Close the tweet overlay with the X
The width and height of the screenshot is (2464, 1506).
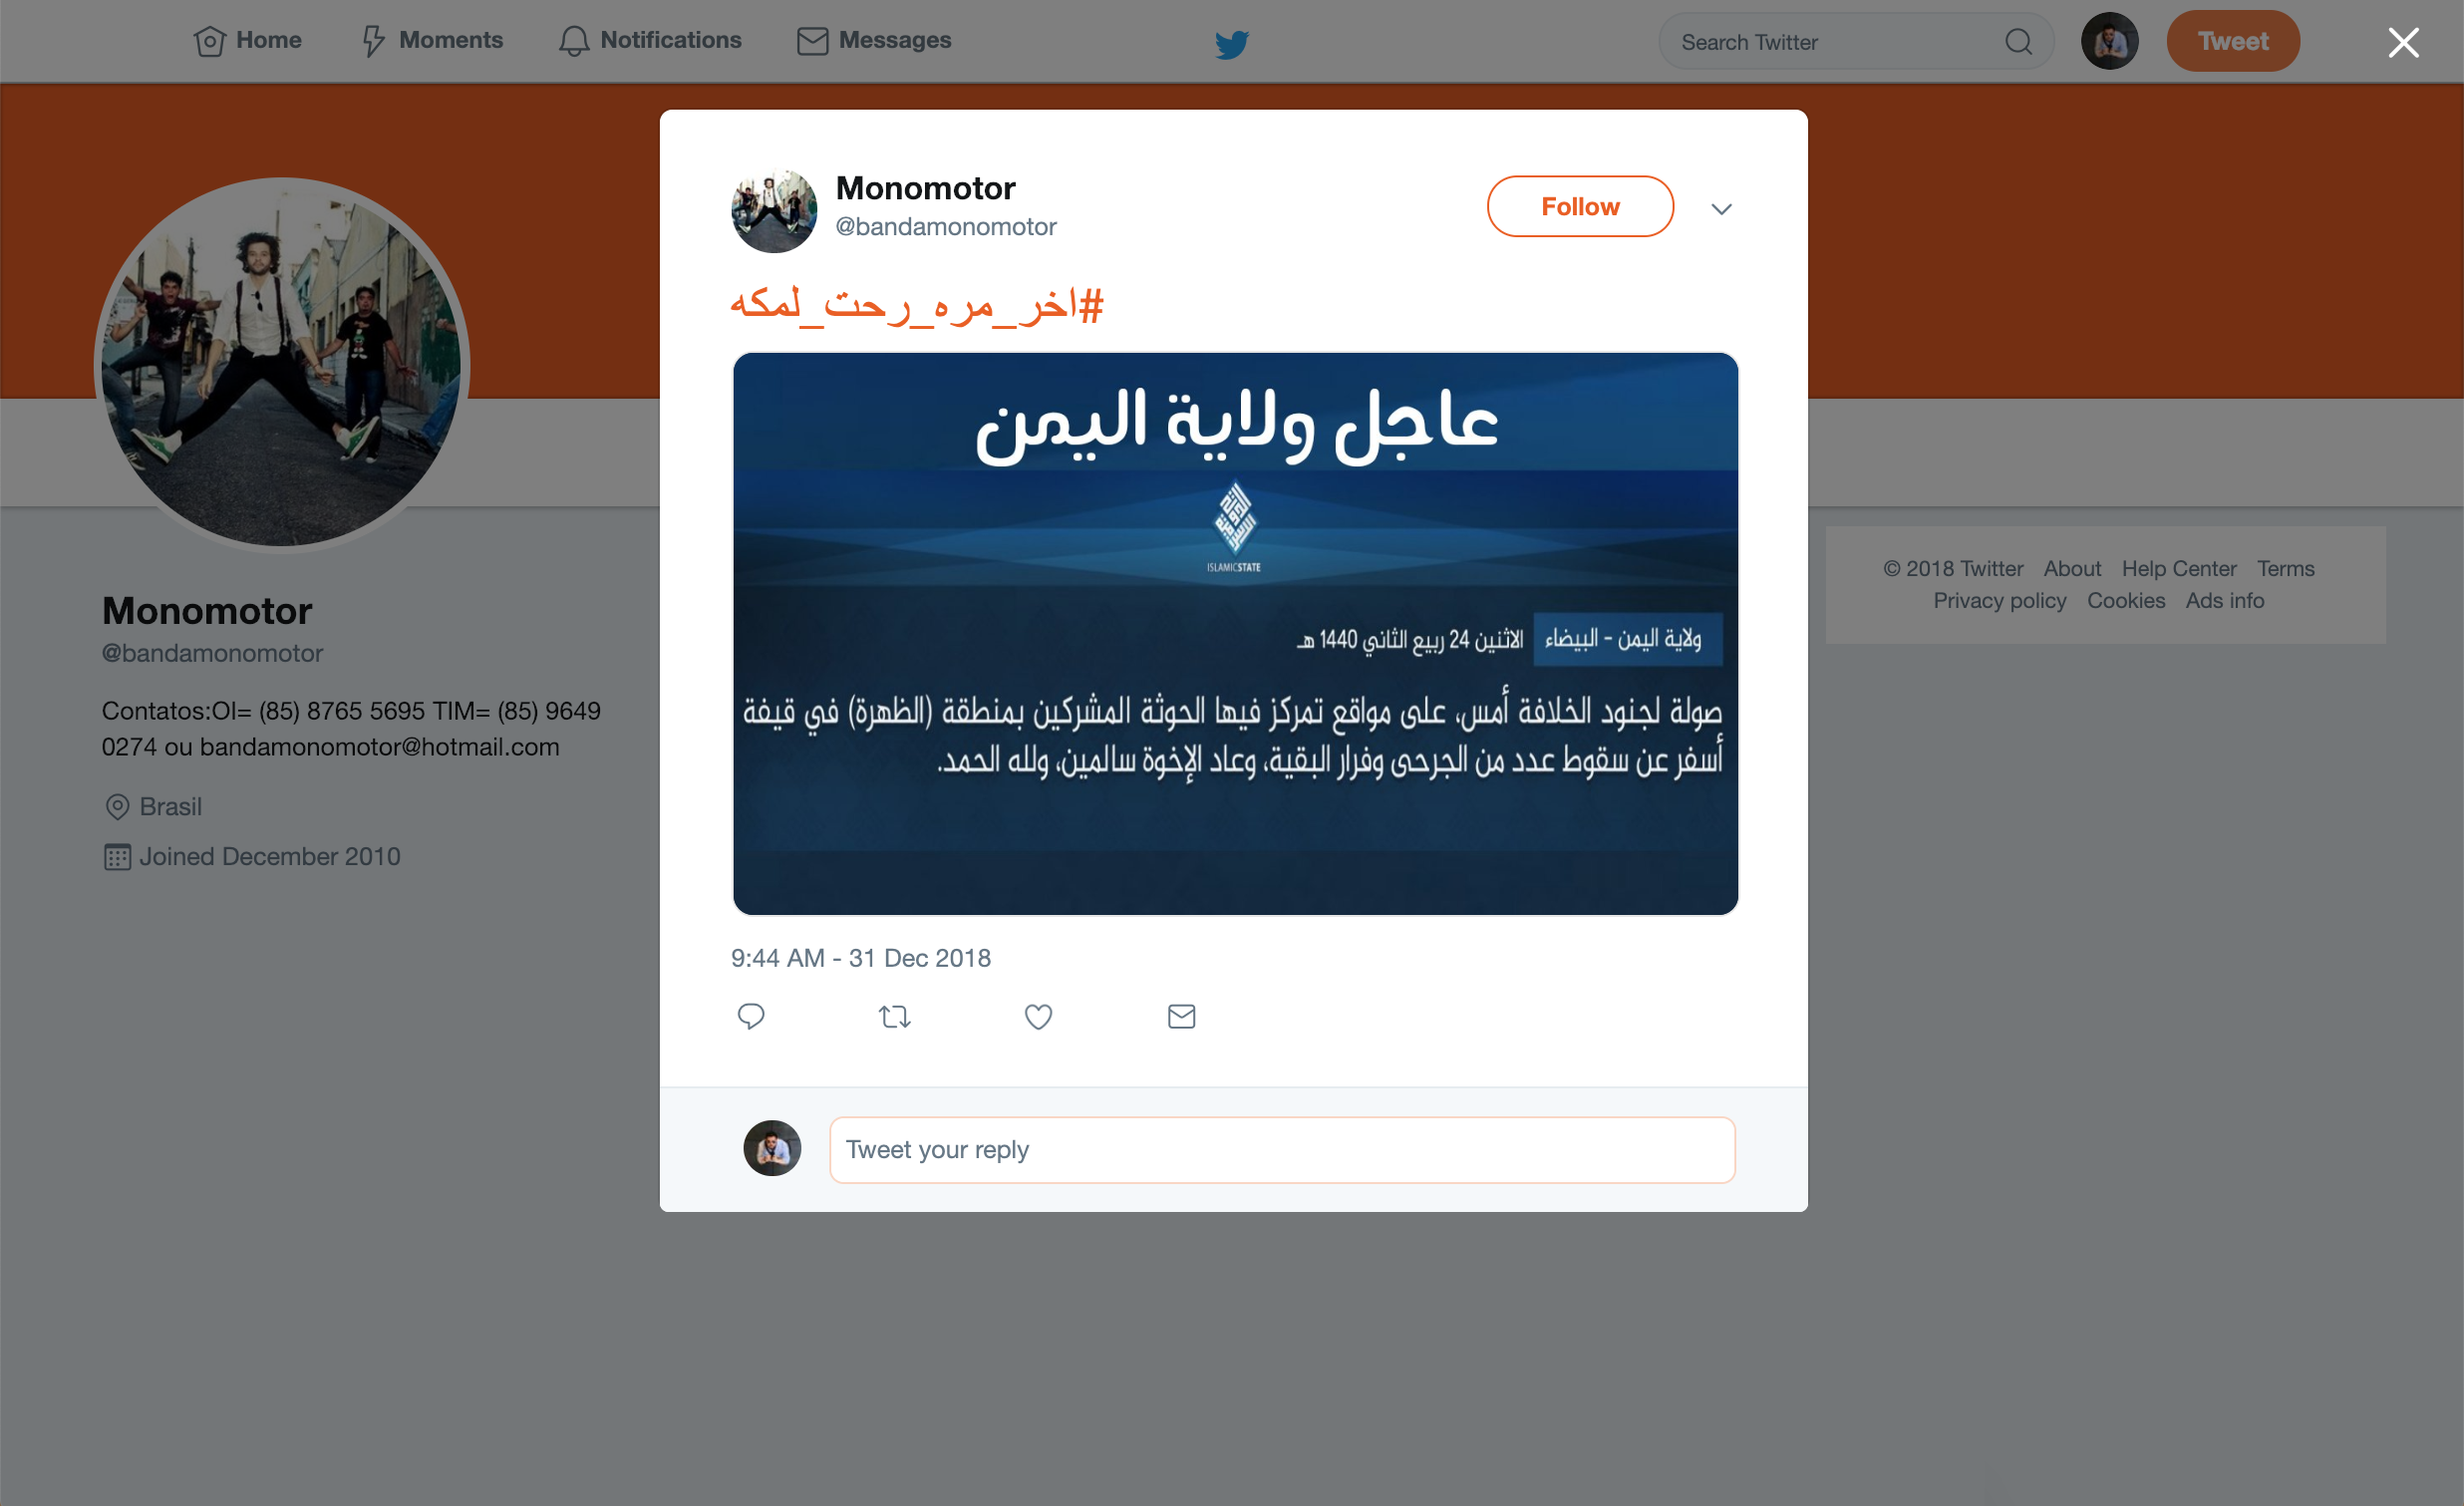[x=2403, y=42]
